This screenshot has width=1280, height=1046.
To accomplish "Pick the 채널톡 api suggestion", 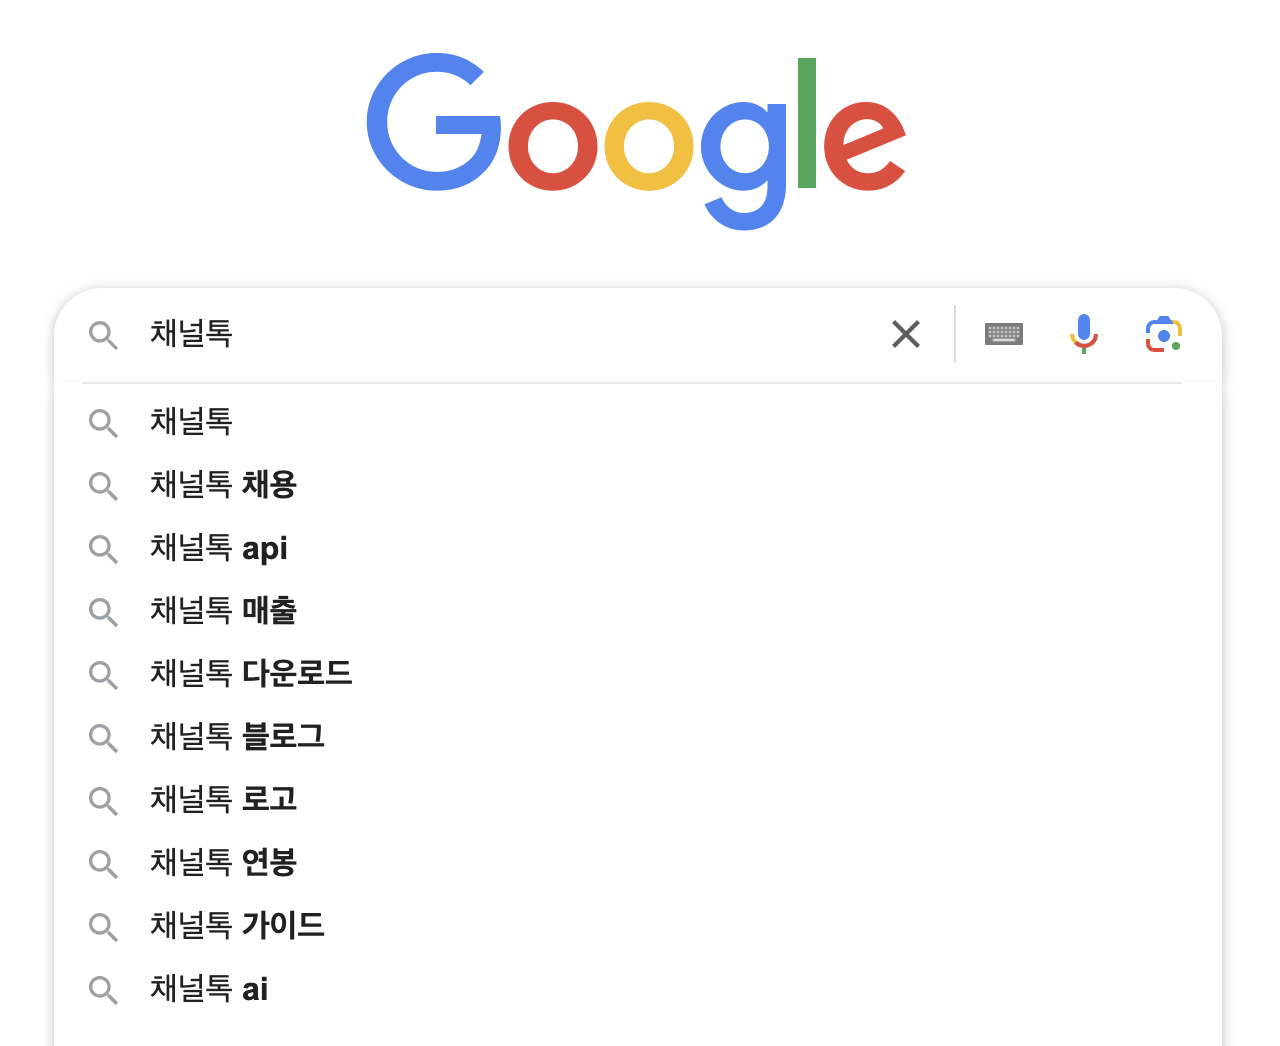I will (x=219, y=548).
